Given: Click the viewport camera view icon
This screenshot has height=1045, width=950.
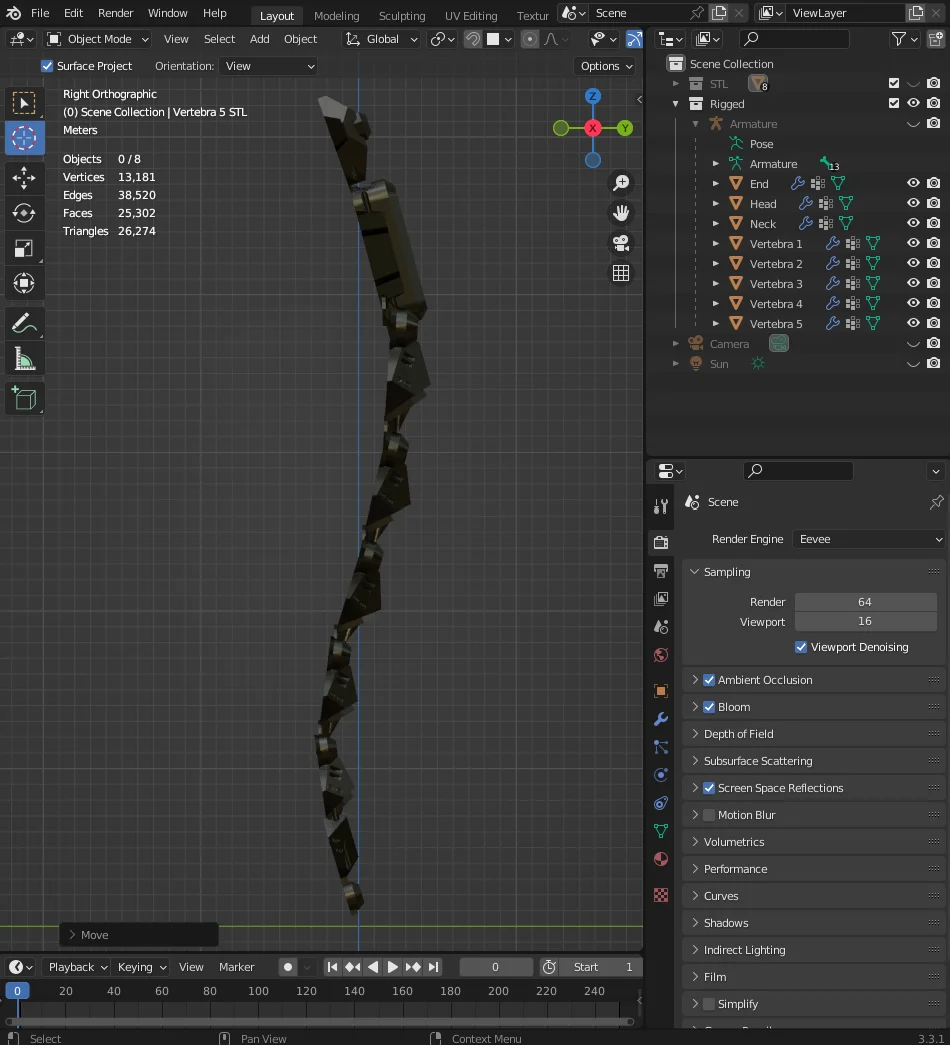Looking at the screenshot, I should click(621, 243).
